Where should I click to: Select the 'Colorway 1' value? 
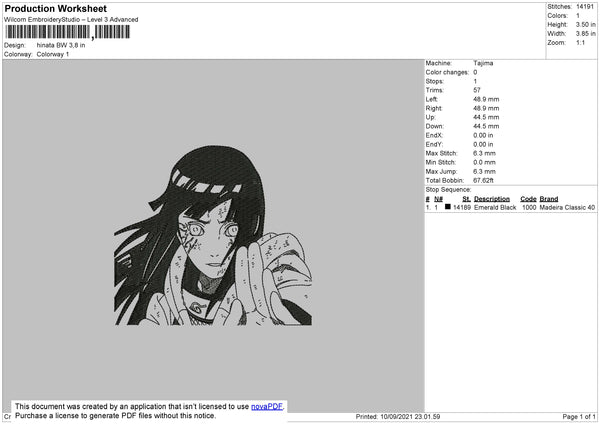point(53,54)
